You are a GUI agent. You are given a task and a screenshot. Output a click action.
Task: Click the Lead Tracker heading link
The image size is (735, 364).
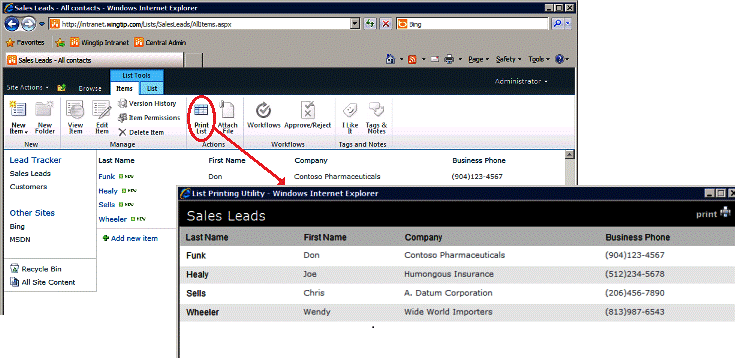(x=36, y=160)
